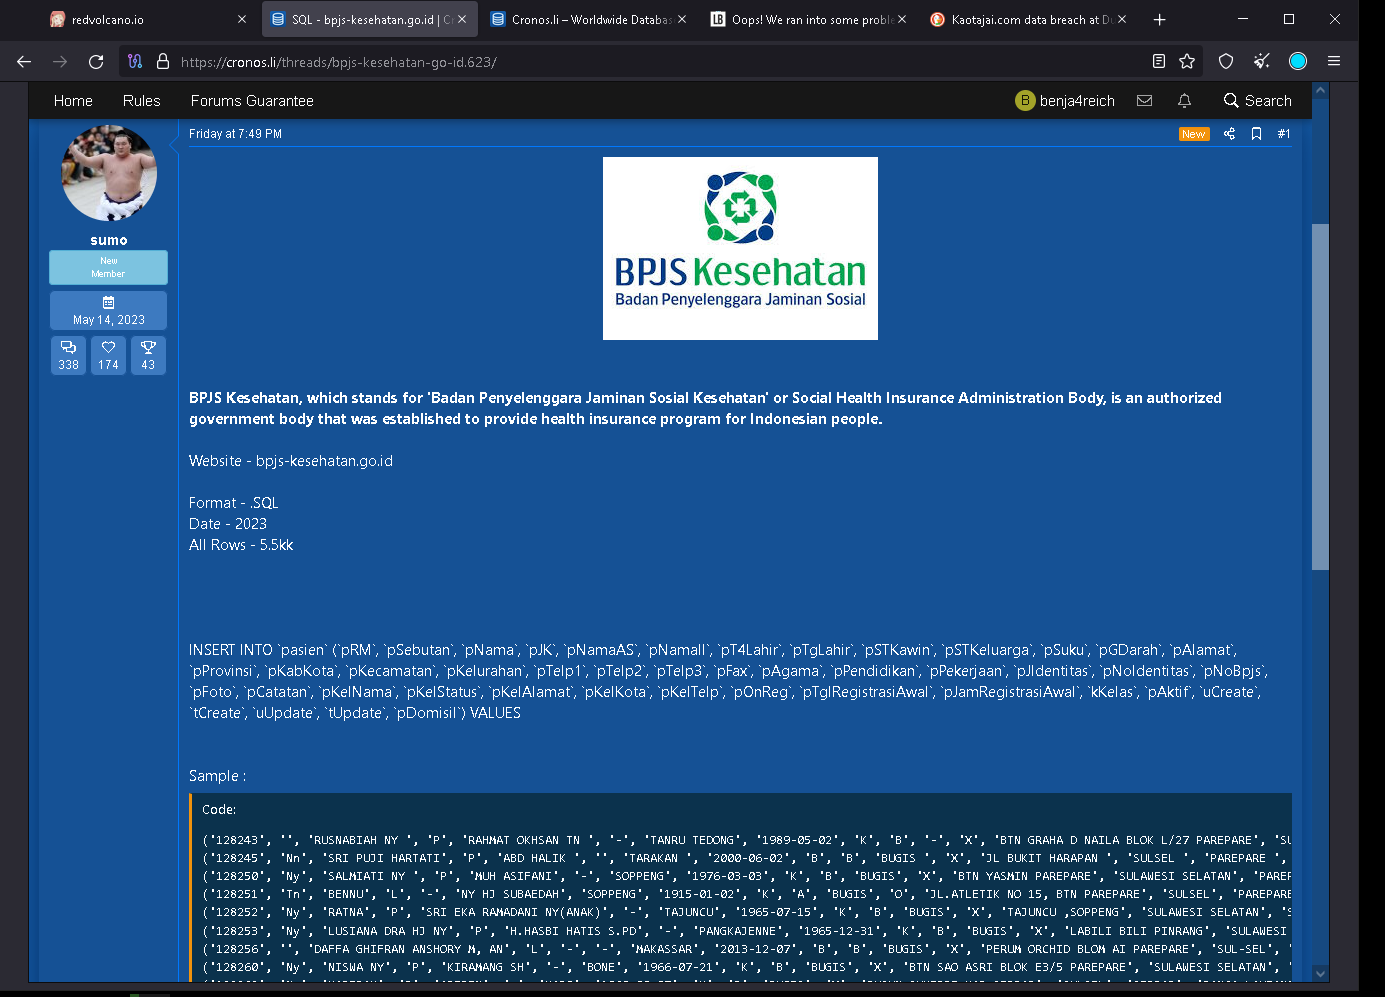Click the 'All Rows - 5.5kk' line
This screenshot has width=1385, height=997.
(x=241, y=545)
